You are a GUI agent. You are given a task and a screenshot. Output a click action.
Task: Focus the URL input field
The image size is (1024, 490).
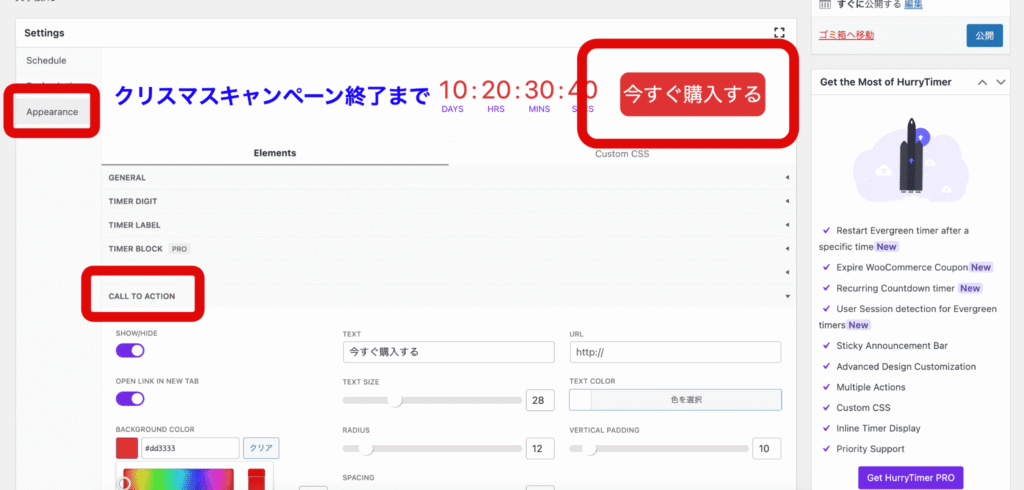pos(675,351)
